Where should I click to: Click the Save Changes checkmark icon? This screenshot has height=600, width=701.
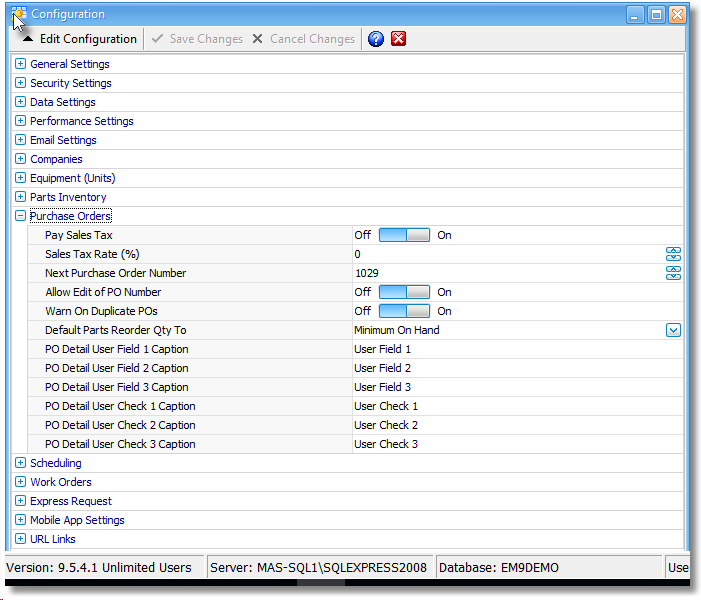pyautogui.click(x=157, y=39)
